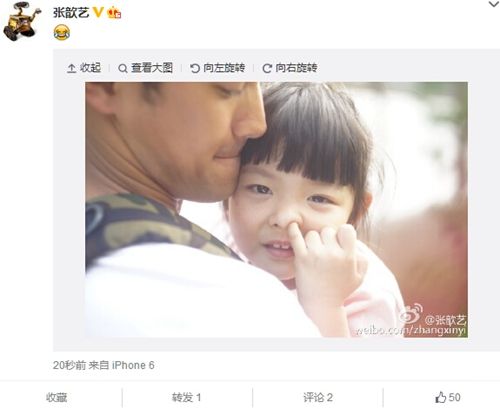Open the 张歆艺 username link
The image size is (500, 409).
tap(71, 12)
